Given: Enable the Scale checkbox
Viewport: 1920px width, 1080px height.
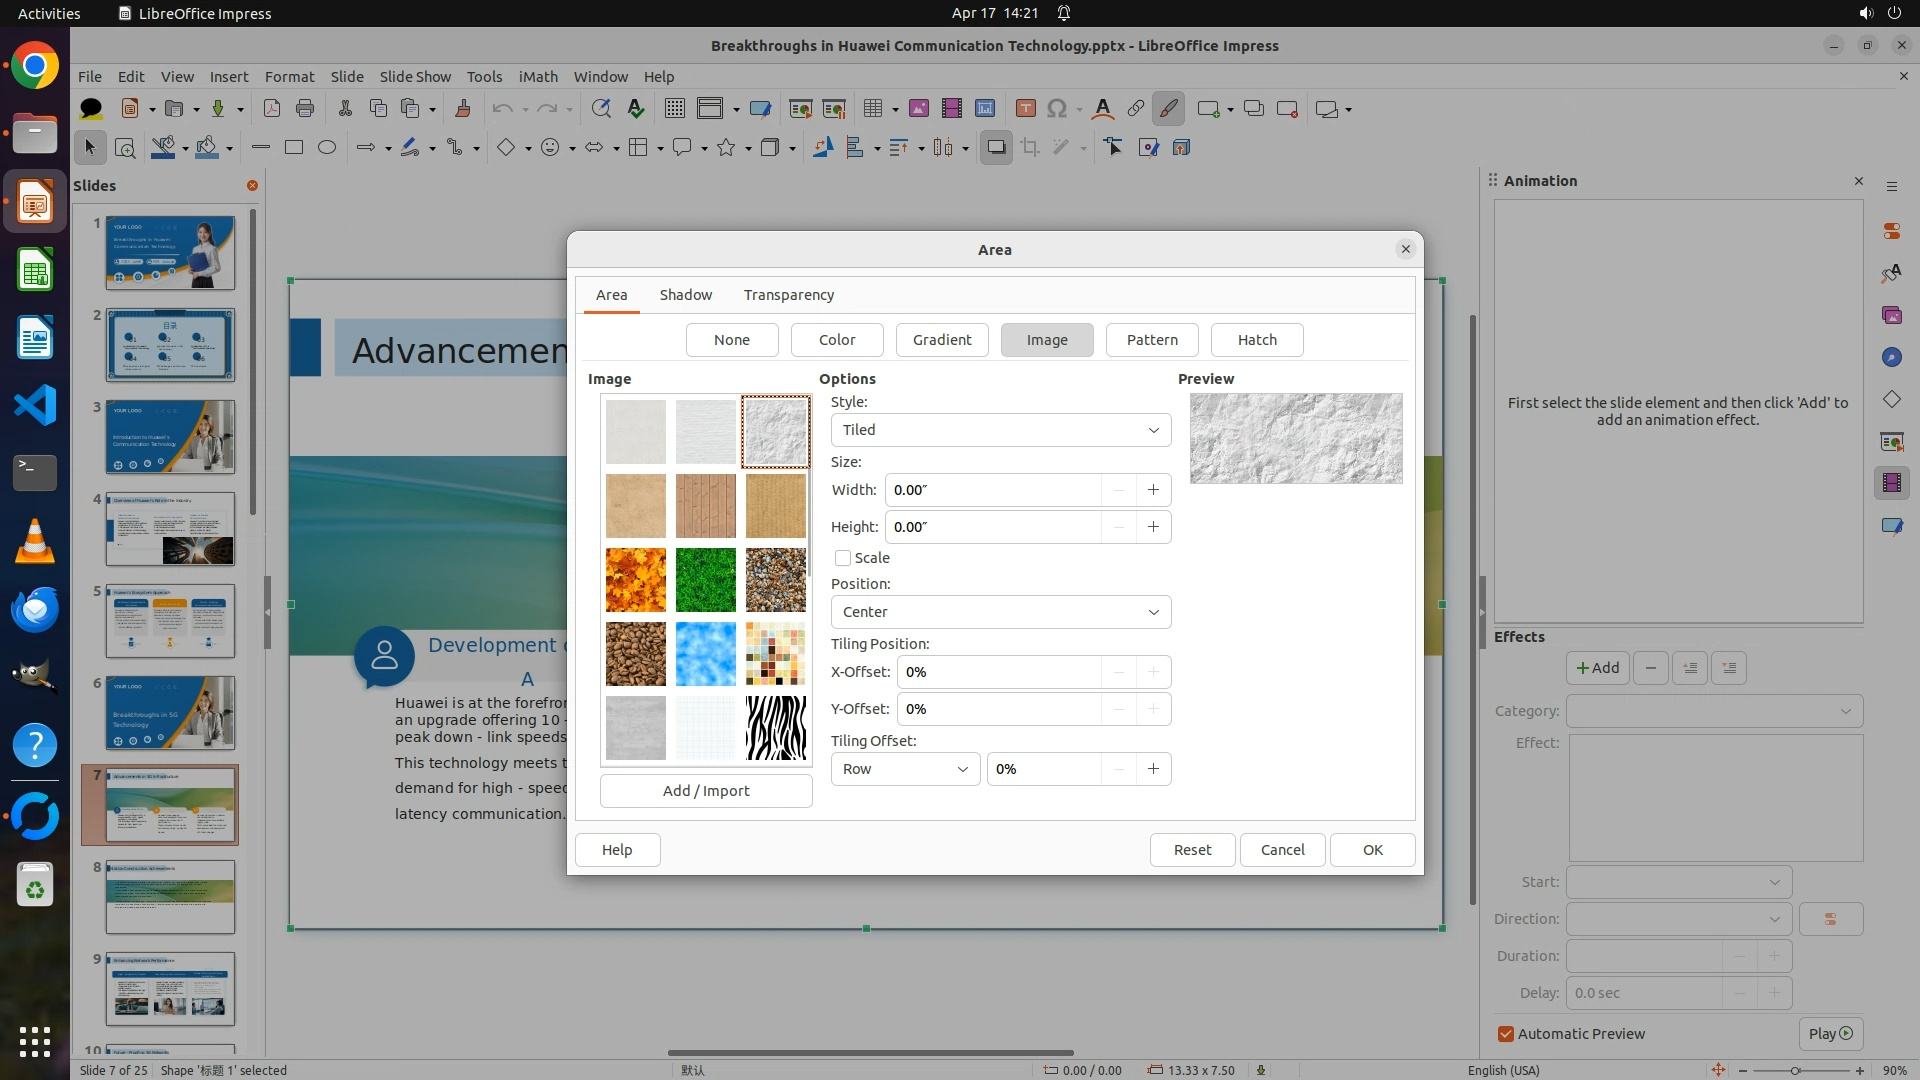Looking at the screenshot, I should 843,558.
